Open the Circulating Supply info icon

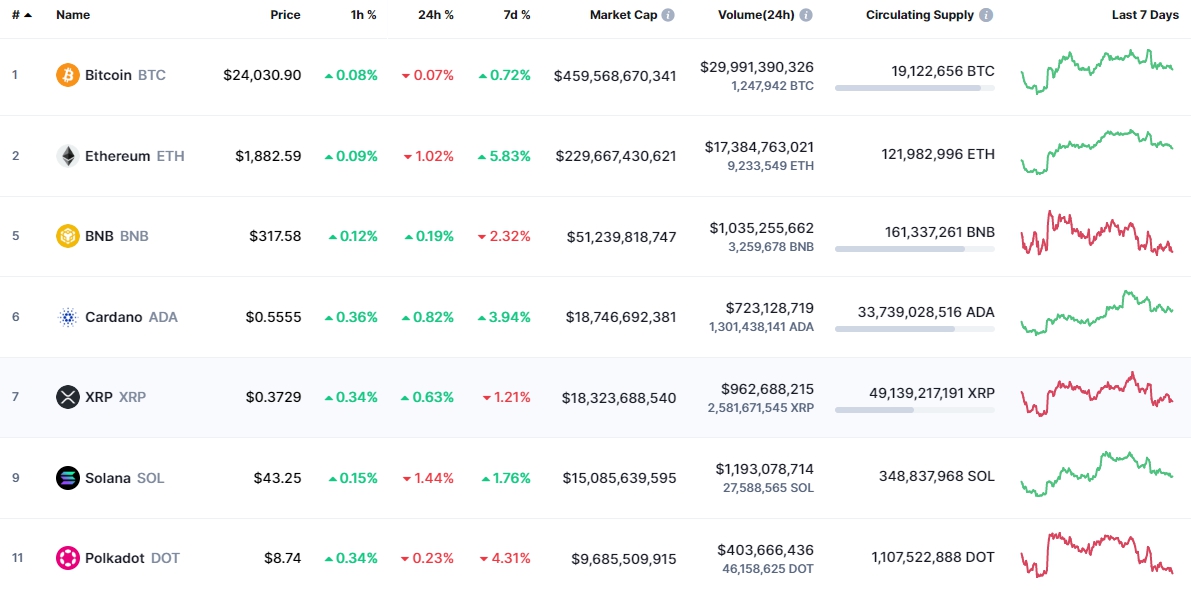[x=986, y=15]
